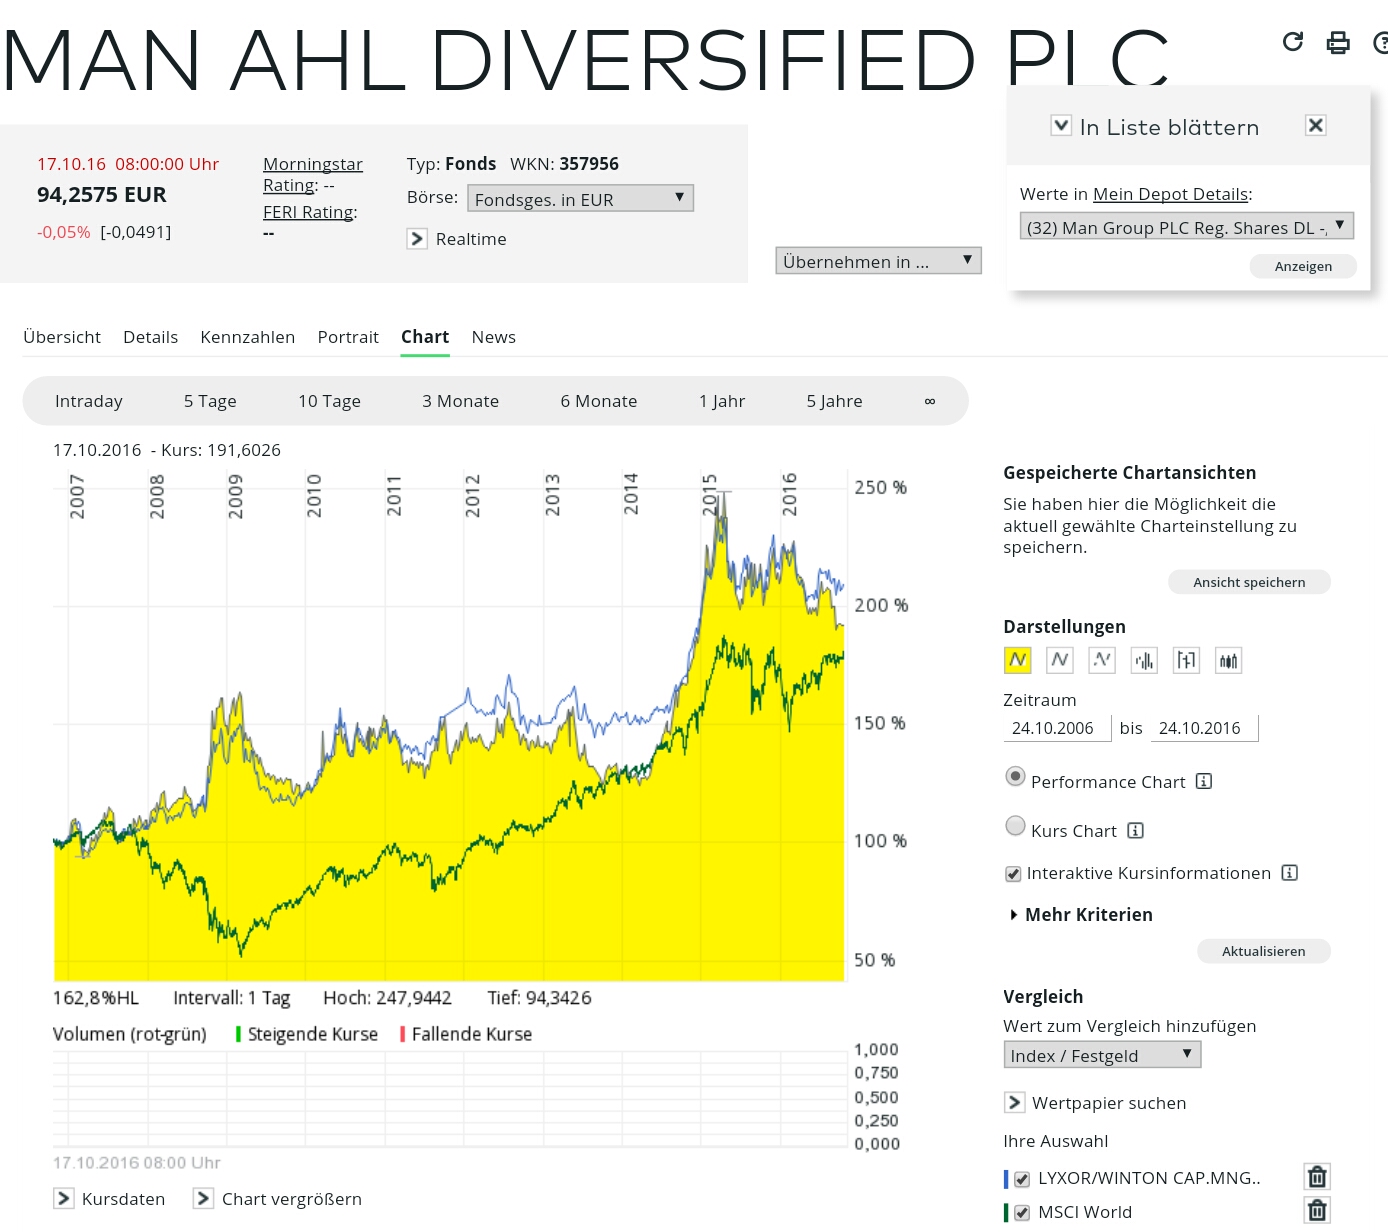Click the refresh page icon
This screenshot has height=1232, width=1388.
coord(1293,41)
